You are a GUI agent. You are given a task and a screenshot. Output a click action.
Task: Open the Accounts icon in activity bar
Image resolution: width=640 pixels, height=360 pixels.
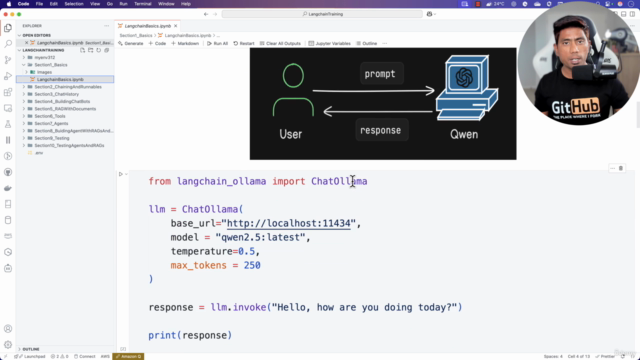[x=8, y=329]
